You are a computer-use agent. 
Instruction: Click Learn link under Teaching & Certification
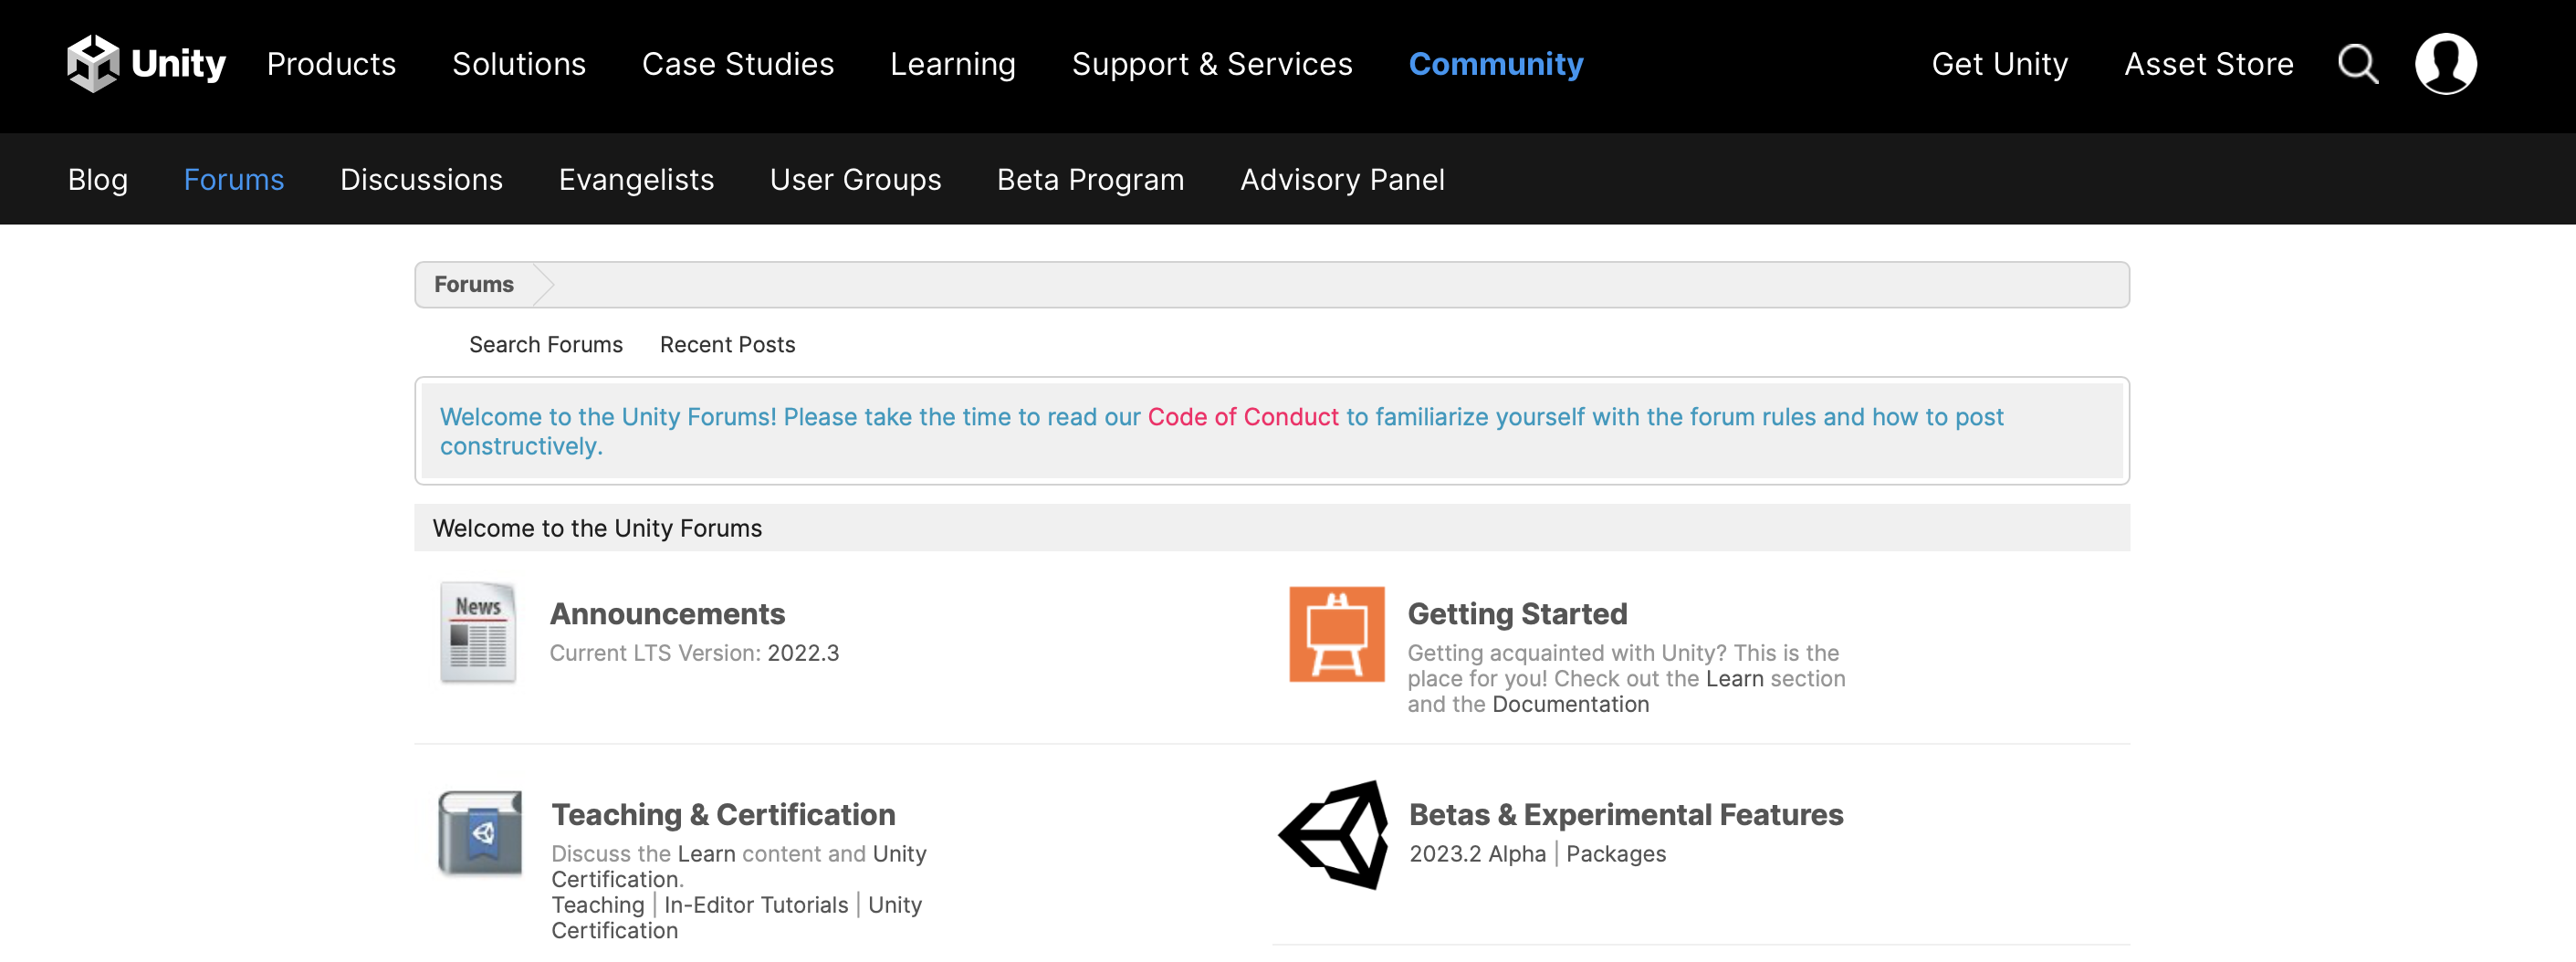[x=706, y=853]
